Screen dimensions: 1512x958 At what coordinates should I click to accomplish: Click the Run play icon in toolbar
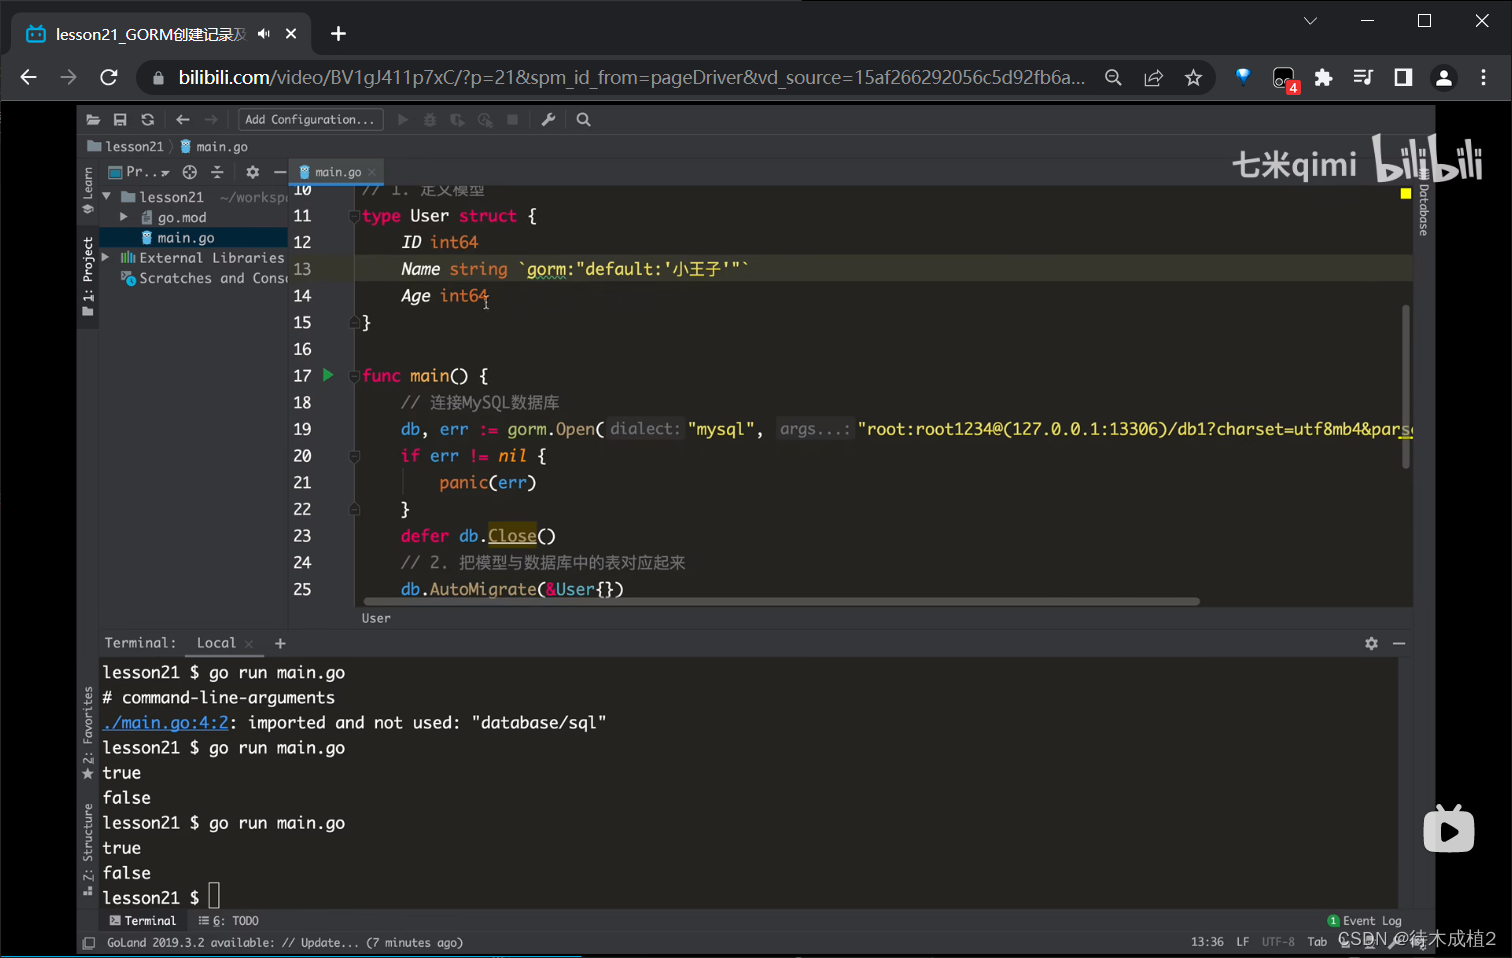click(403, 120)
